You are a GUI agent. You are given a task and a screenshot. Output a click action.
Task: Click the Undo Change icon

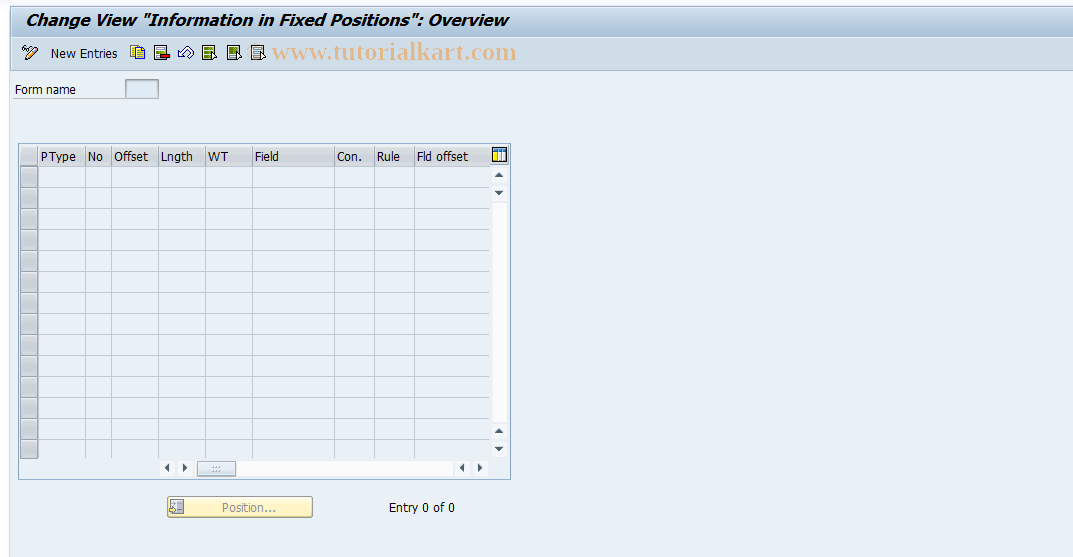[185, 53]
